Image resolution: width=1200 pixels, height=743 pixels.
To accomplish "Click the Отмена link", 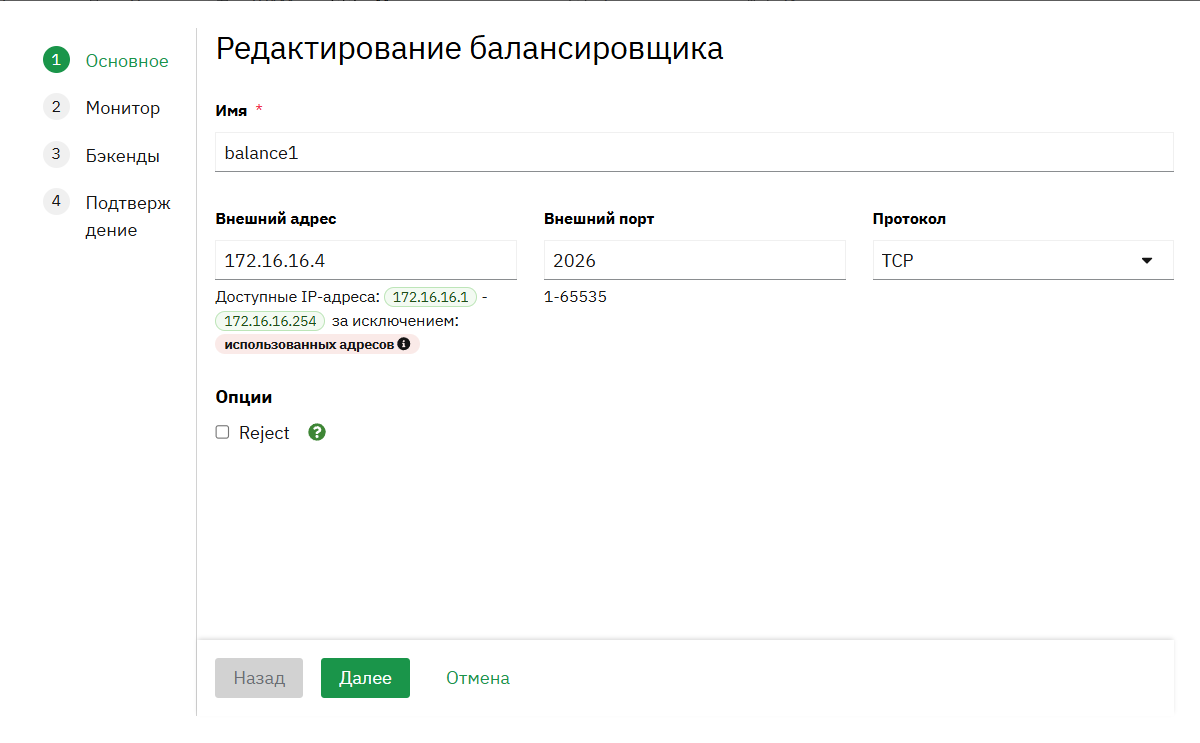I will (x=478, y=678).
